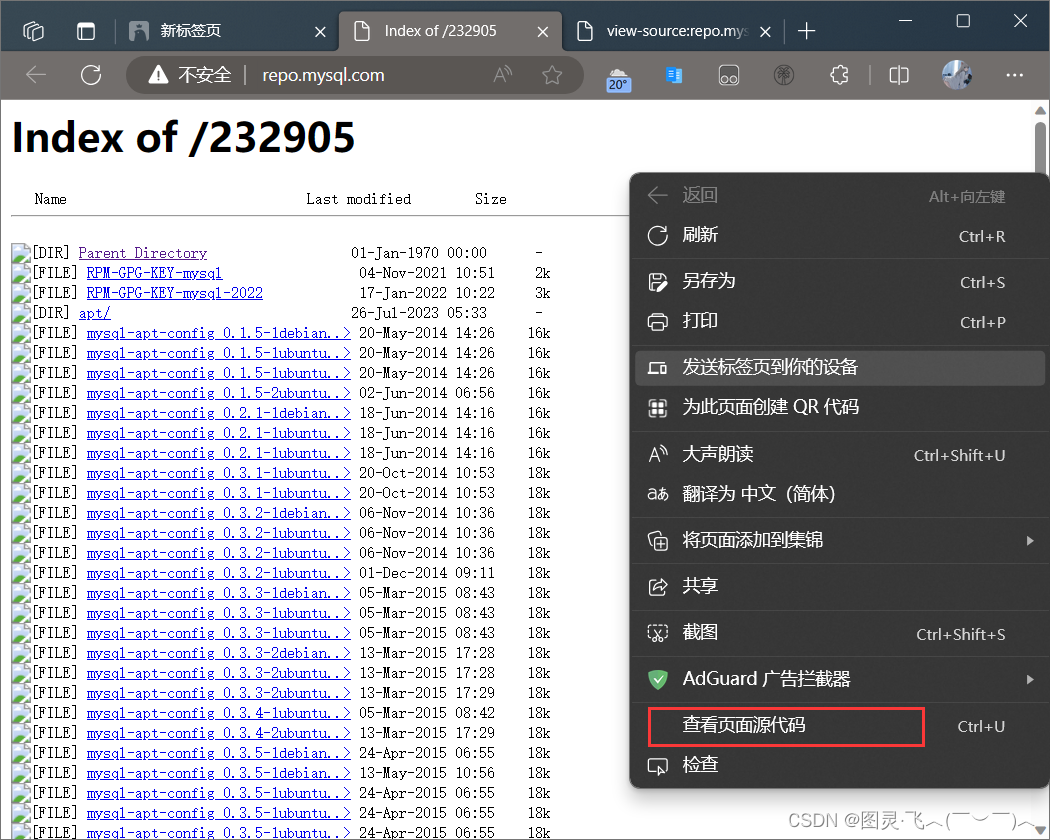This screenshot has width=1050, height=840.
Task: Select 为此页面创建 QR 代码 menu entry
Action: pyautogui.click(x=840, y=407)
